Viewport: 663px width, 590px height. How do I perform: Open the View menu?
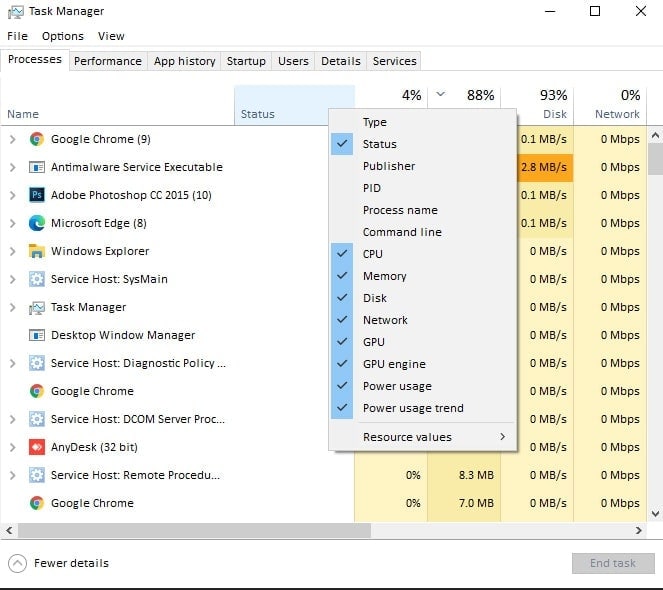[x=111, y=36]
